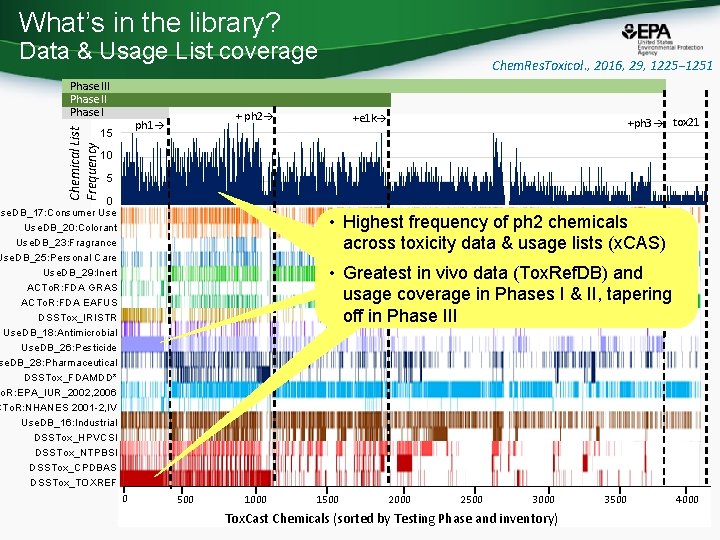
Task: Click the 'NHANES 2001-2,IV' row label
Action: [59, 407]
